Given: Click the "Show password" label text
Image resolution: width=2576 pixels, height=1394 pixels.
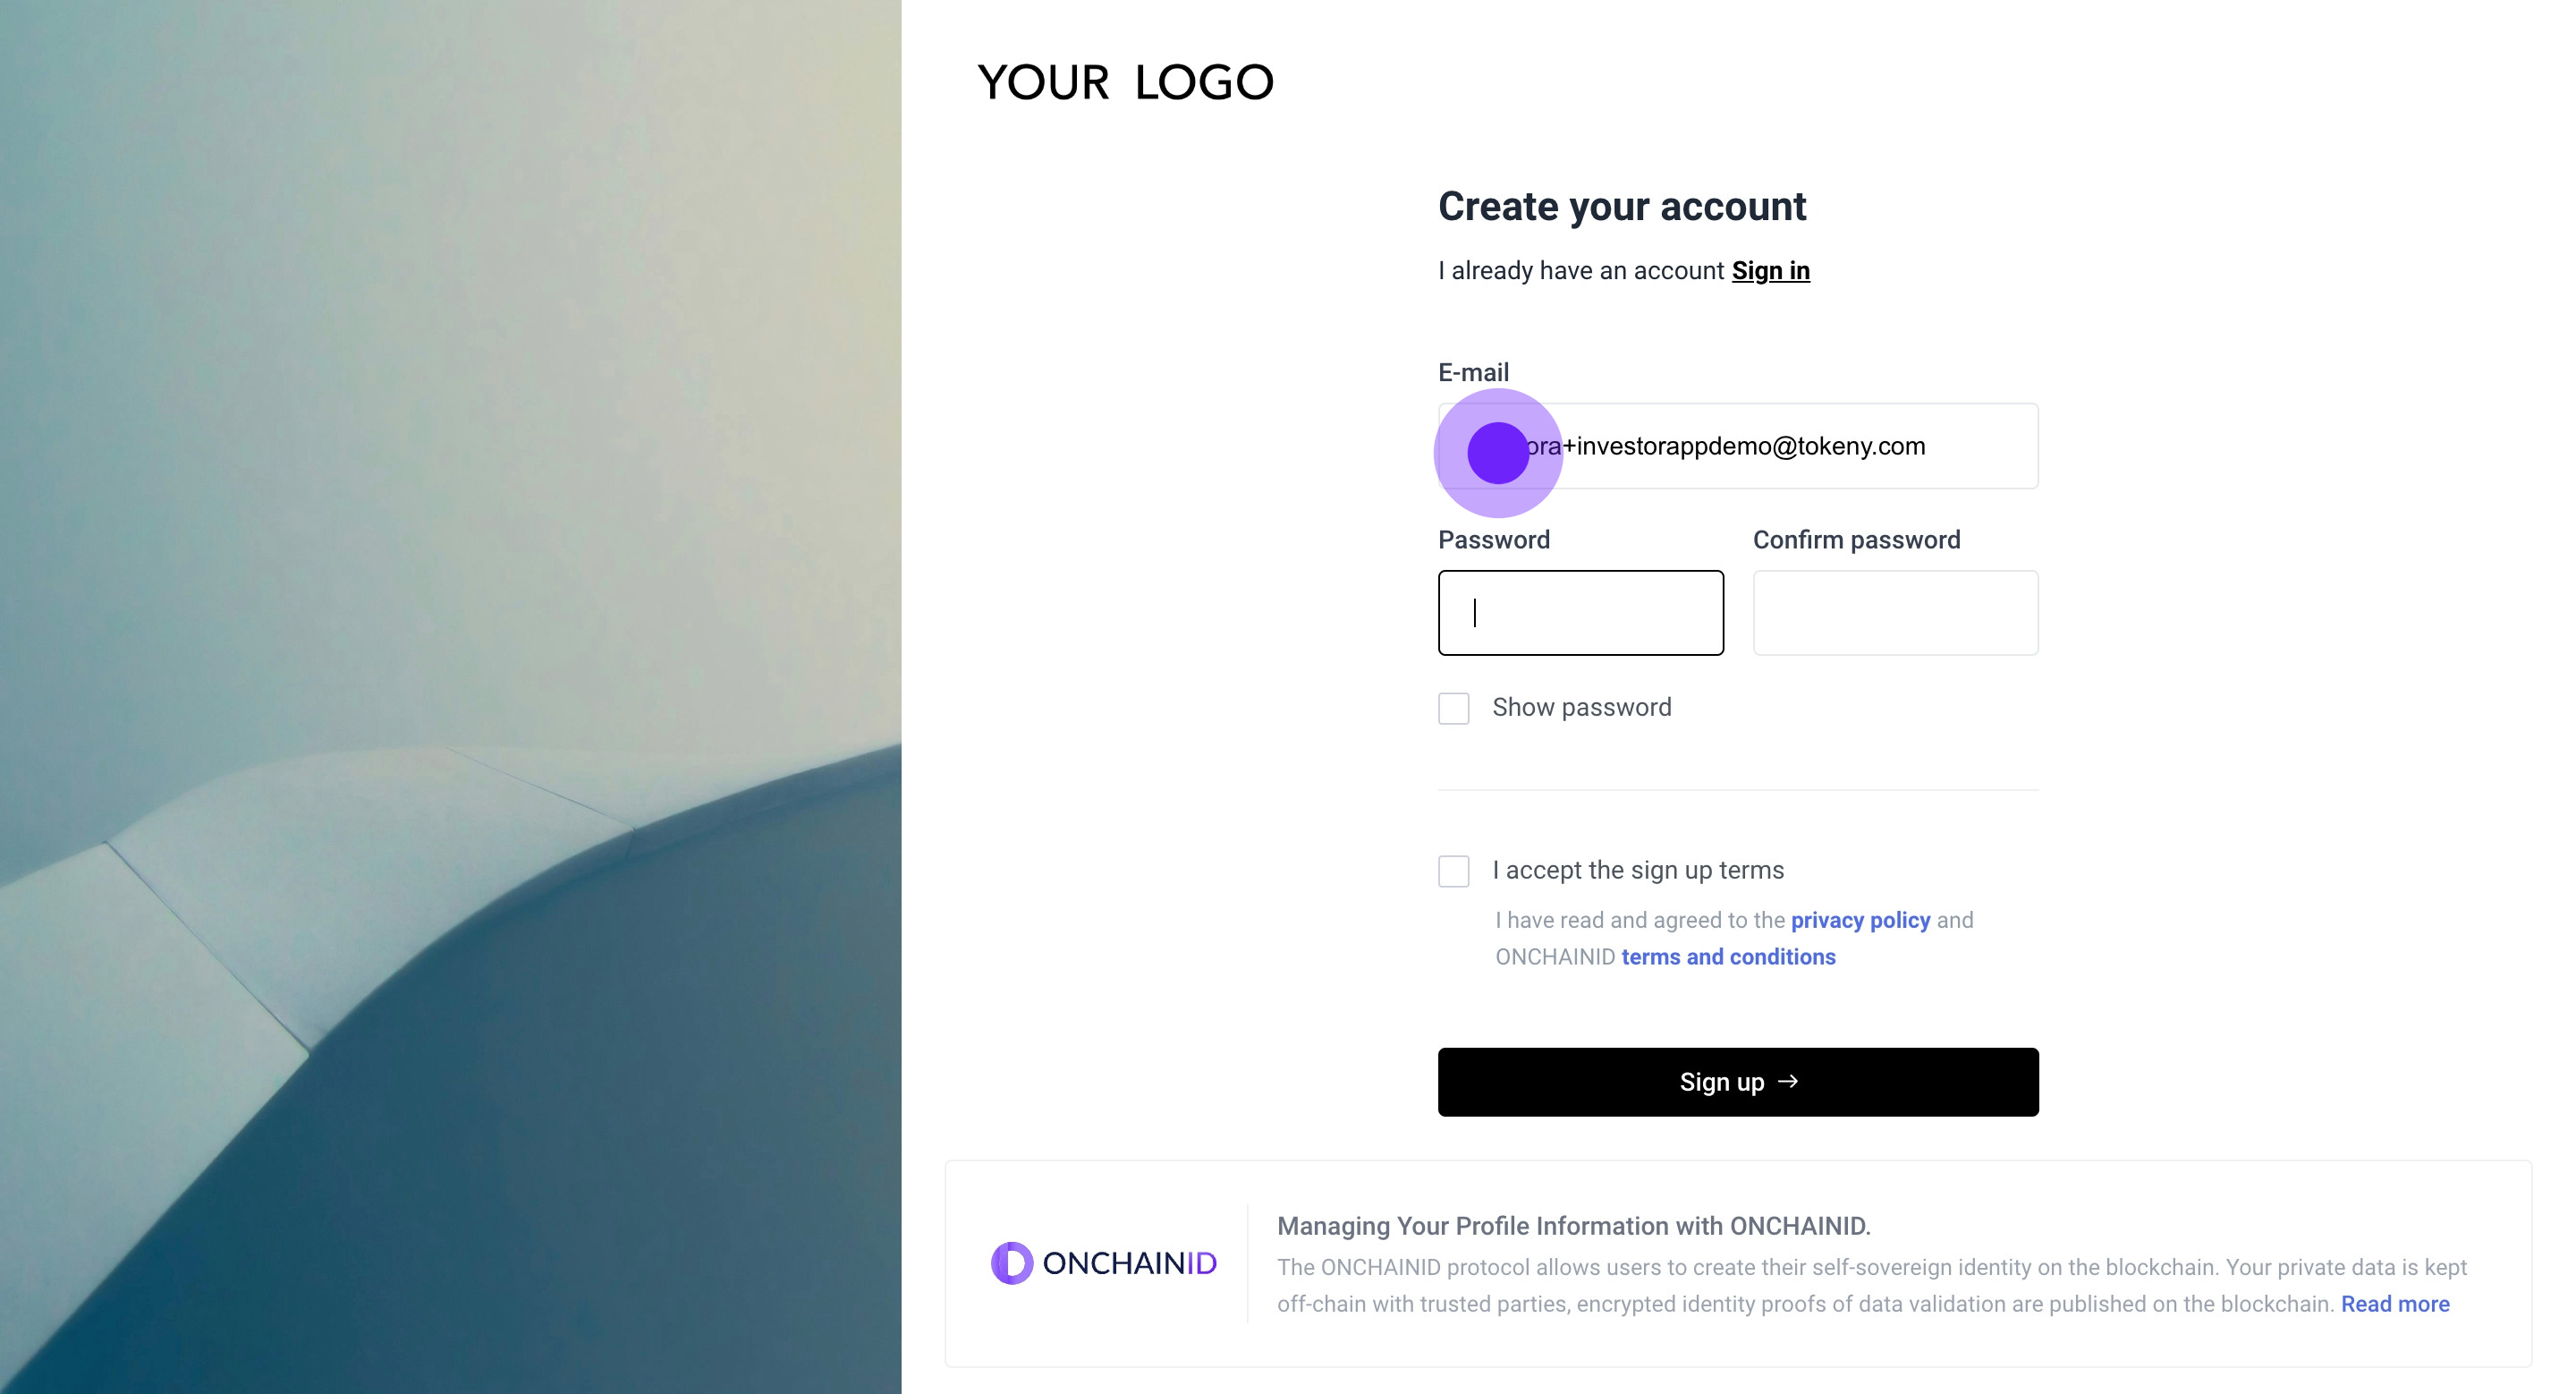Looking at the screenshot, I should (1581, 708).
